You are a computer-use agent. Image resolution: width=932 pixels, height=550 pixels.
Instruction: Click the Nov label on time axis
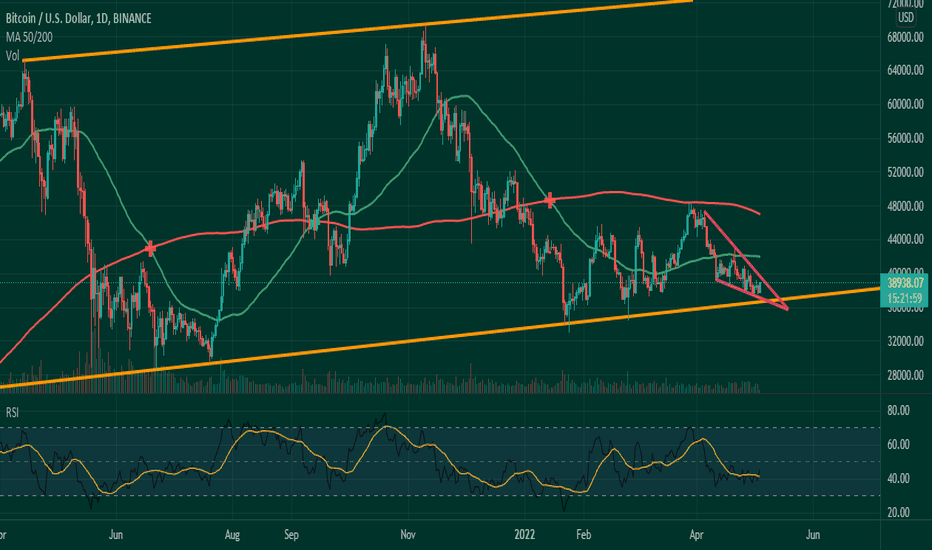408,535
